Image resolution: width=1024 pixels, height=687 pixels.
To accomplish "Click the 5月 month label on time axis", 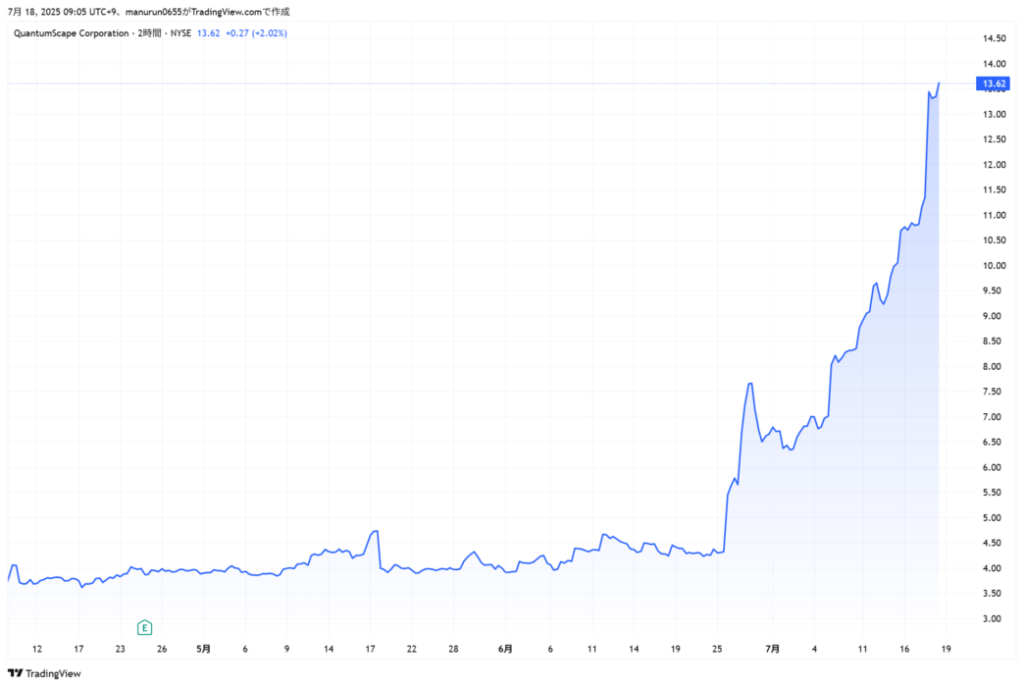I will 204,648.
